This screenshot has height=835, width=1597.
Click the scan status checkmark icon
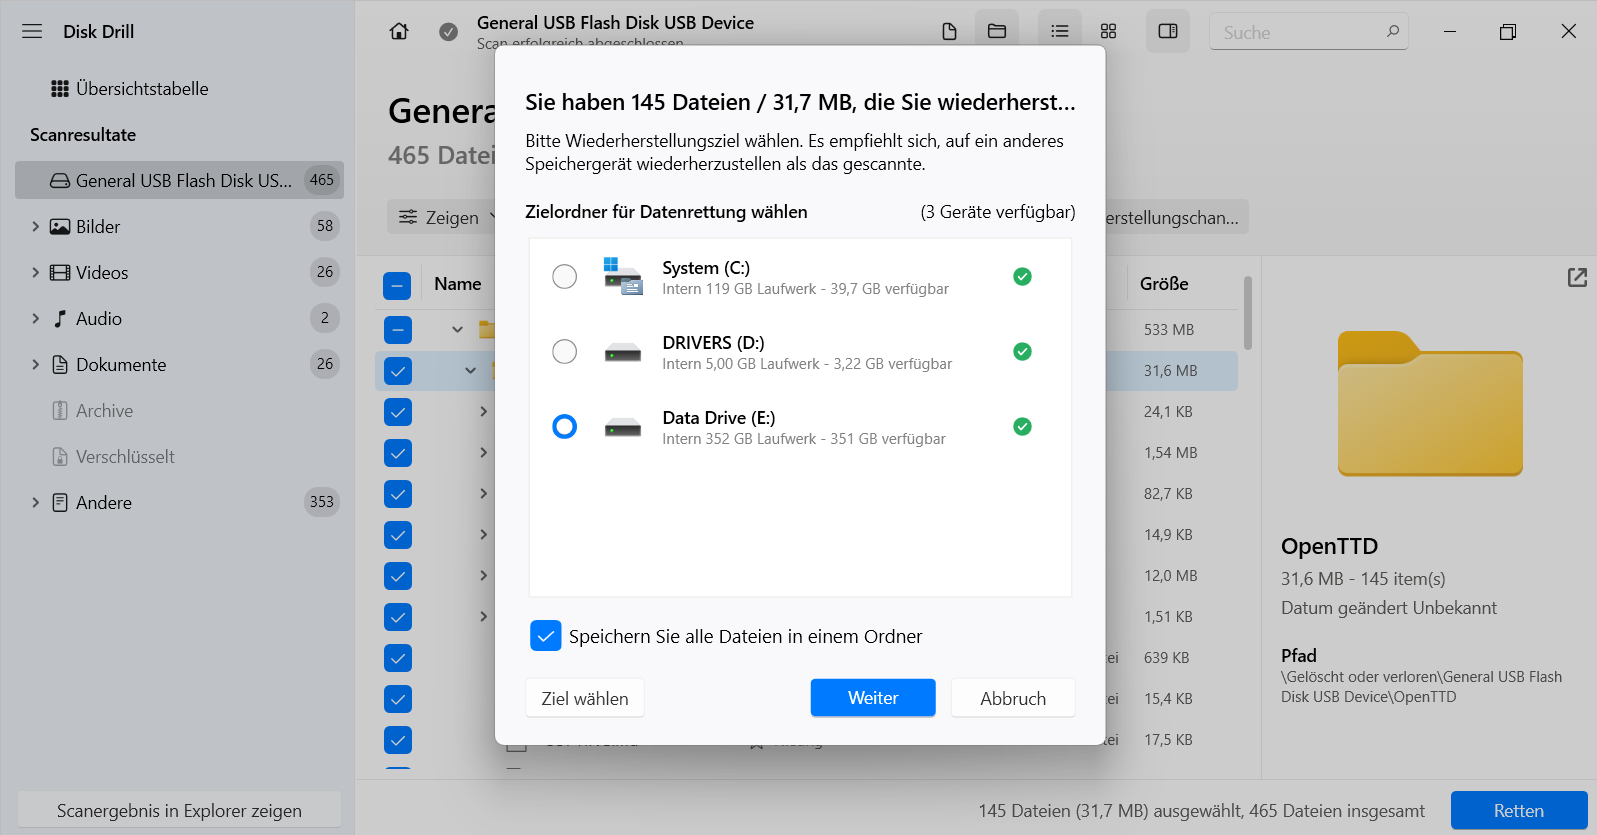point(449,32)
